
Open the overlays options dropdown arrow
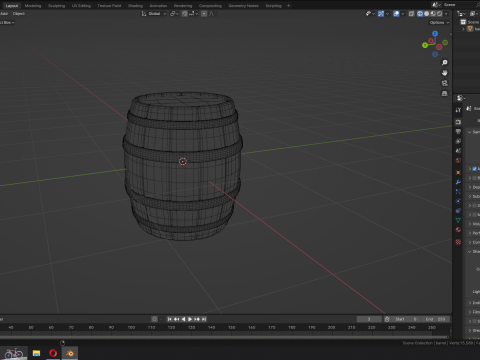pyautogui.click(x=403, y=14)
